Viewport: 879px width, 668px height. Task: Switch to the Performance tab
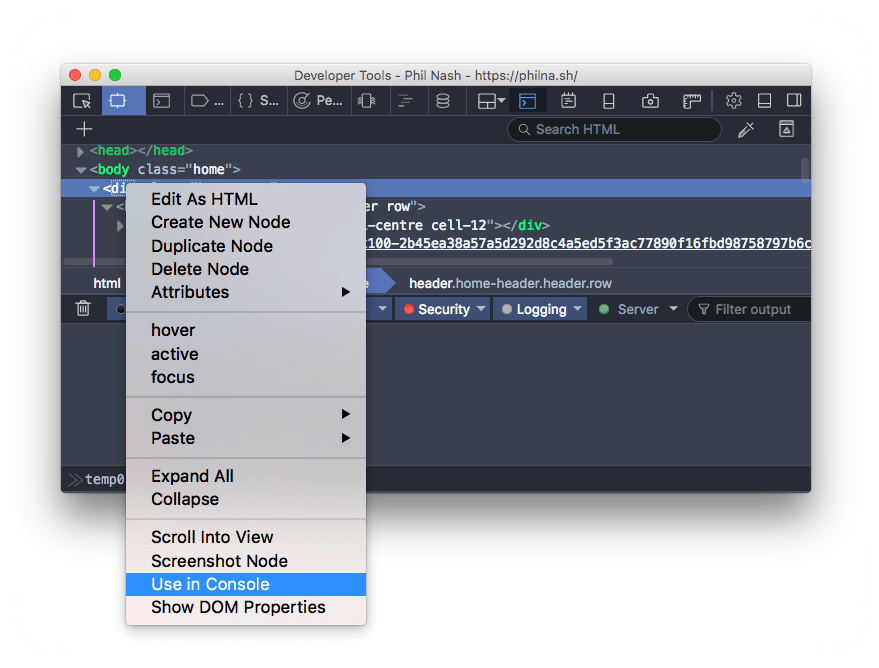pyautogui.click(x=318, y=101)
